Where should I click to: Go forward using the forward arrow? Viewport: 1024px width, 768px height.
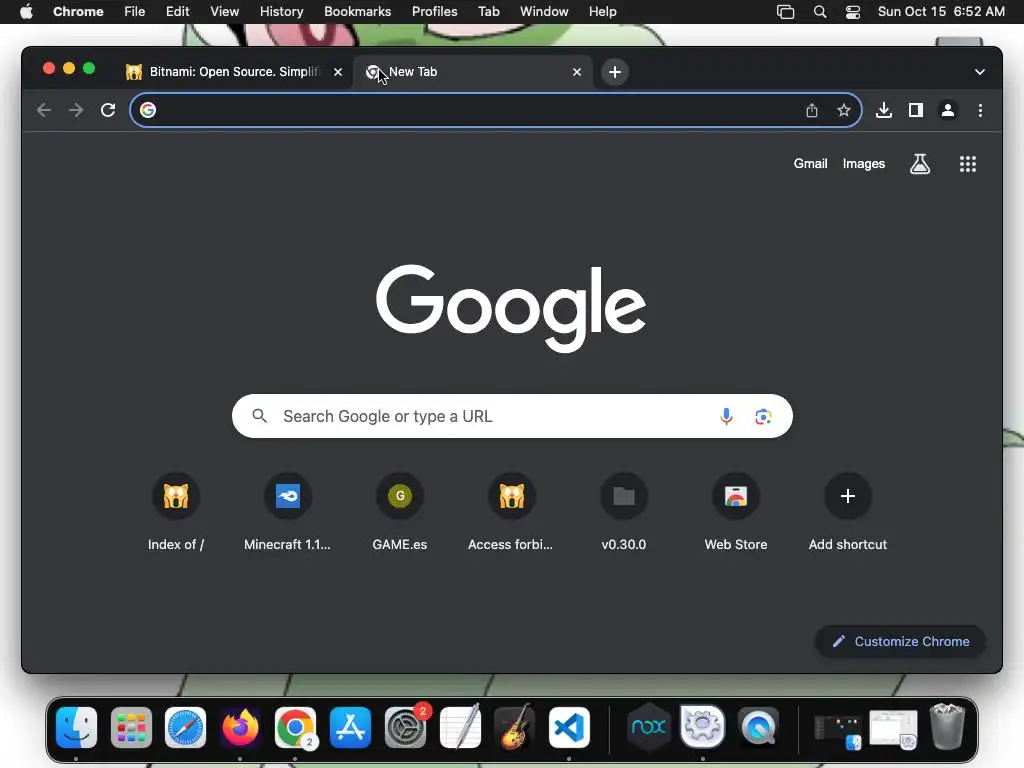76,110
